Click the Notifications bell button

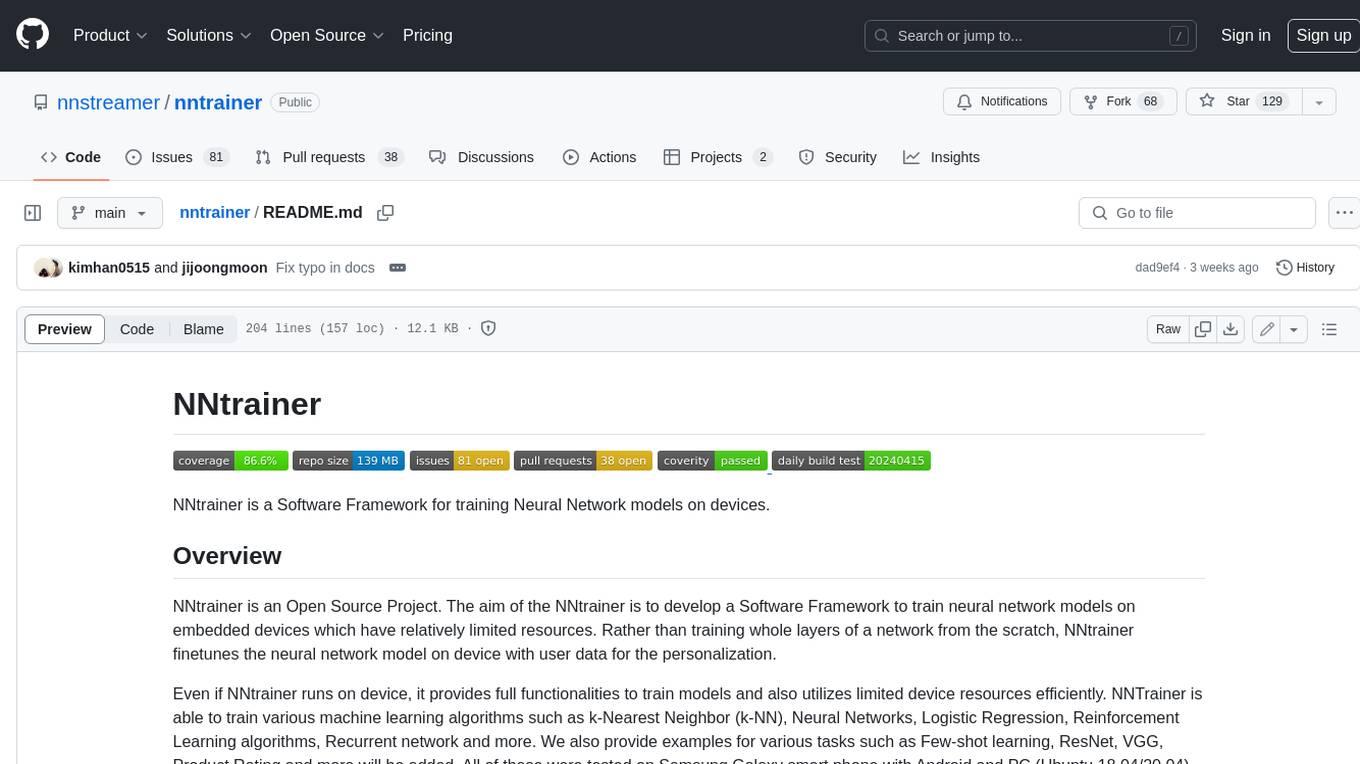coord(1002,102)
